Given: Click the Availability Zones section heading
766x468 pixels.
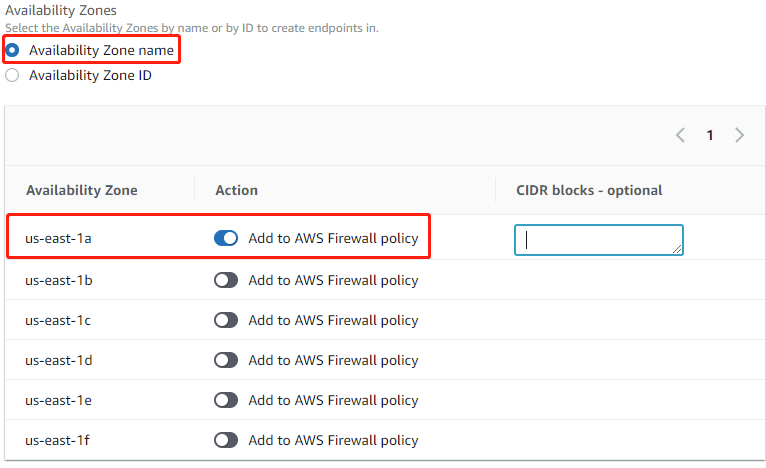Looking at the screenshot, I should (61, 10).
